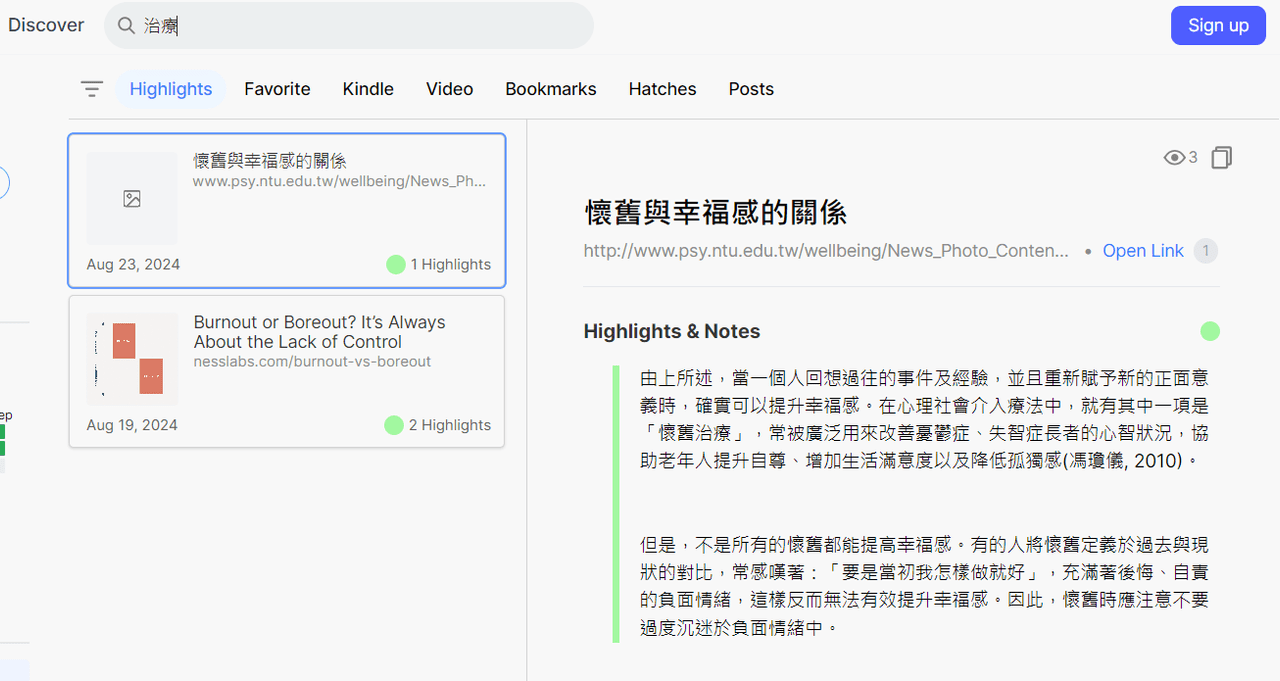The image size is (1280, 681).
Task: Click the nesslabs.com/burnout-vs-boreout URL
Action: click(312, 361)
